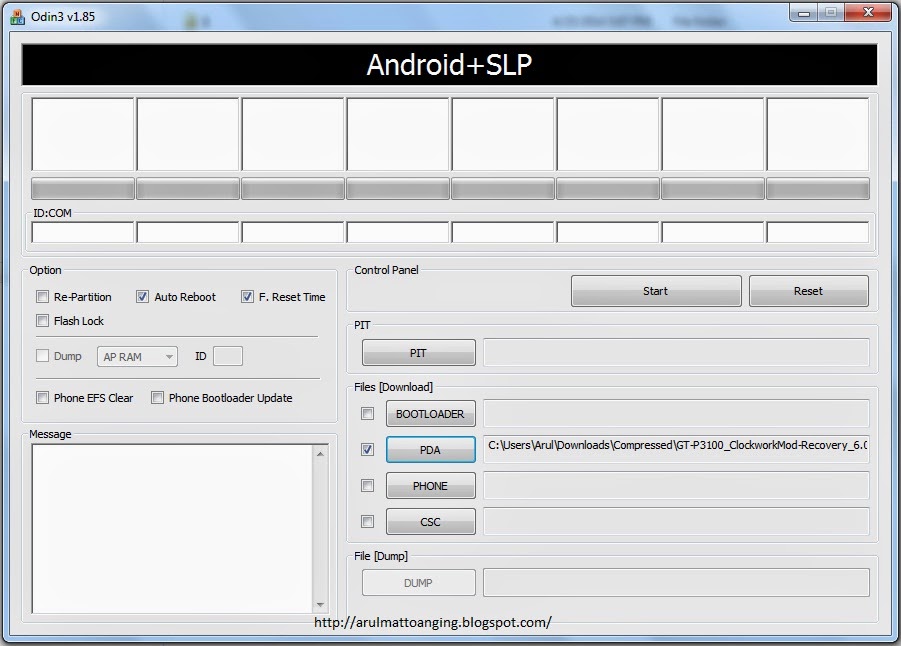Click the PHONE file button
Image resolution: width=901 pixels, height=646 pixels.
click(430, 486)
